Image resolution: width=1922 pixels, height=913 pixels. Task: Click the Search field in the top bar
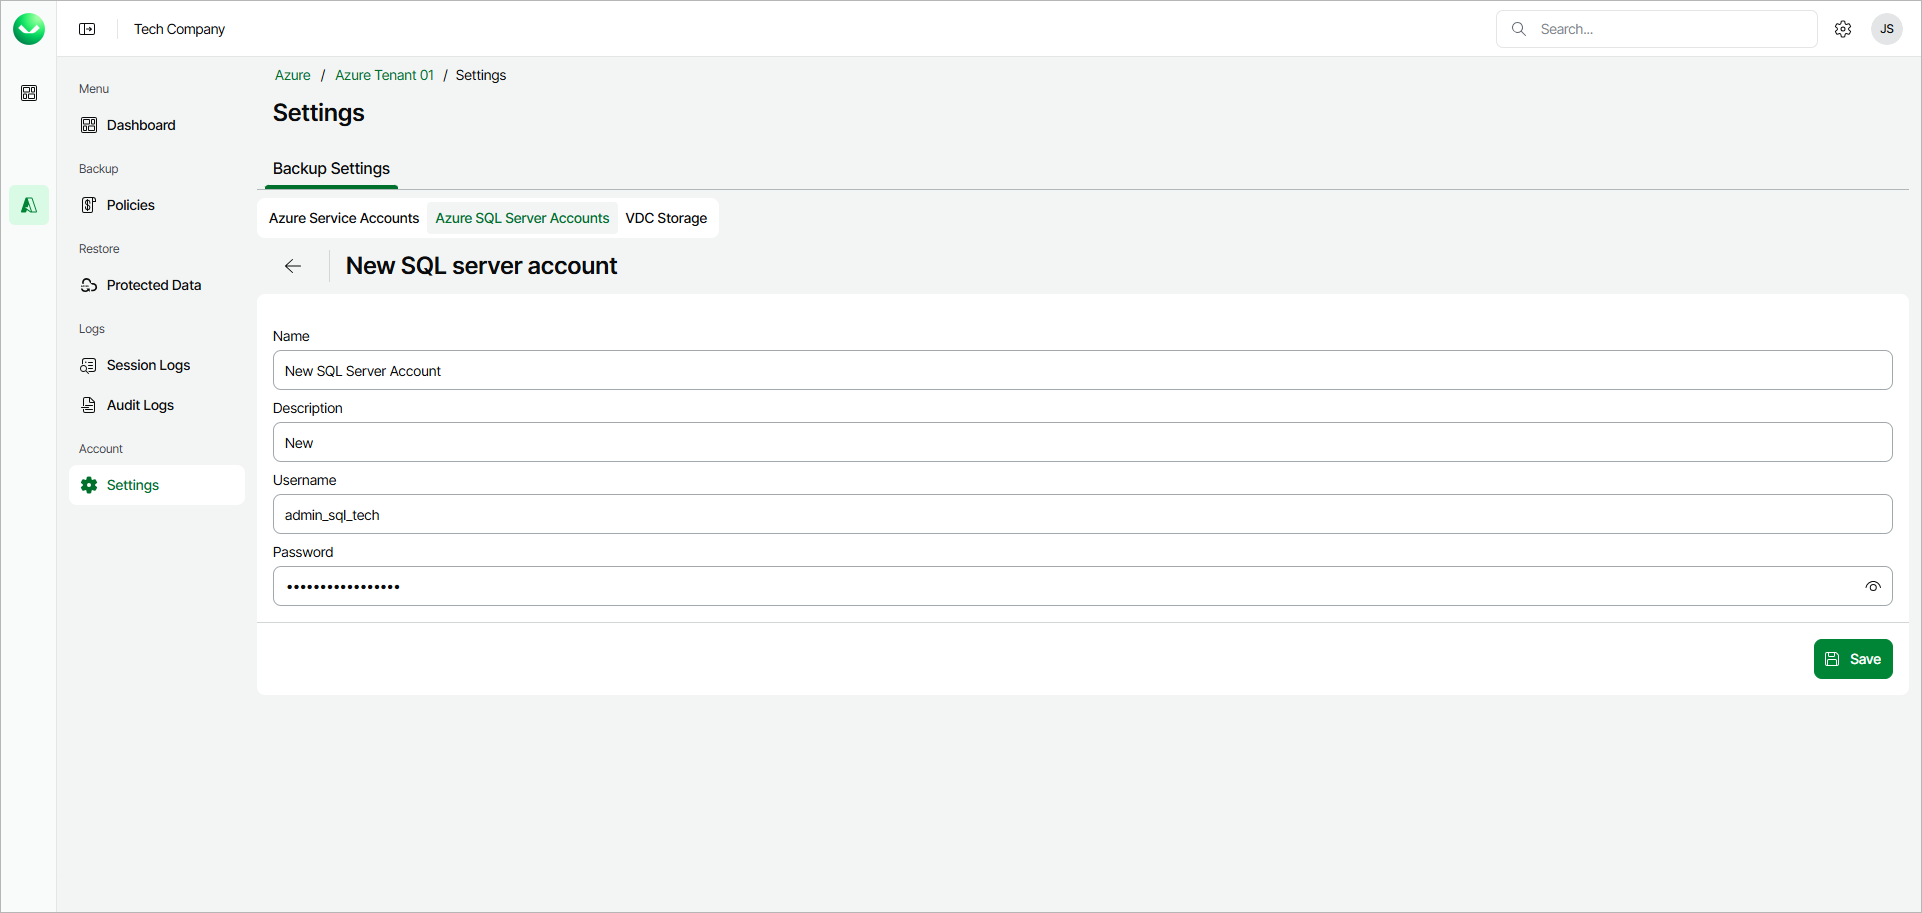tap(1656, 28)
